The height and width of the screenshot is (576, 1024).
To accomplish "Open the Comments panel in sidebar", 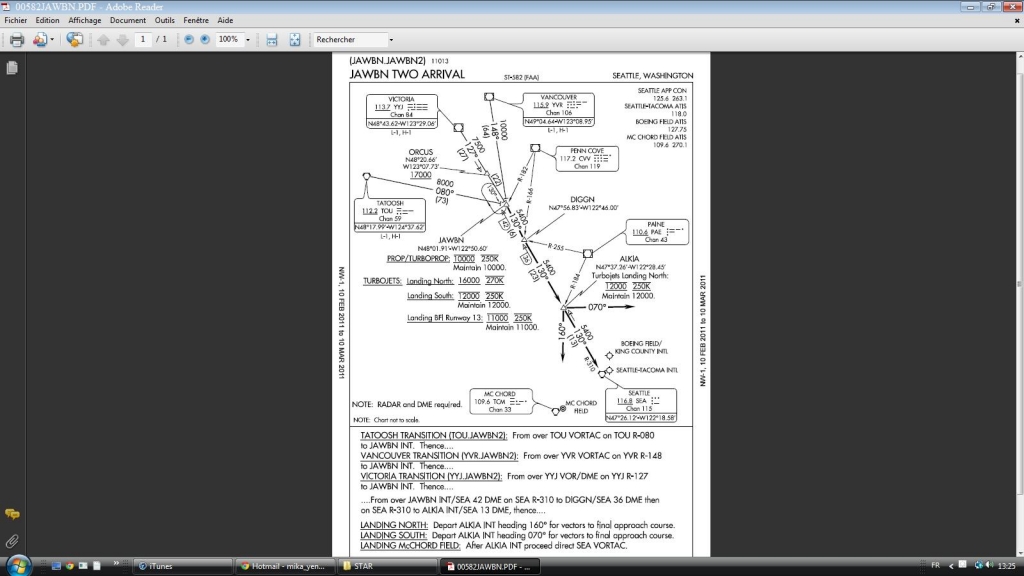I will pos(12,514).
